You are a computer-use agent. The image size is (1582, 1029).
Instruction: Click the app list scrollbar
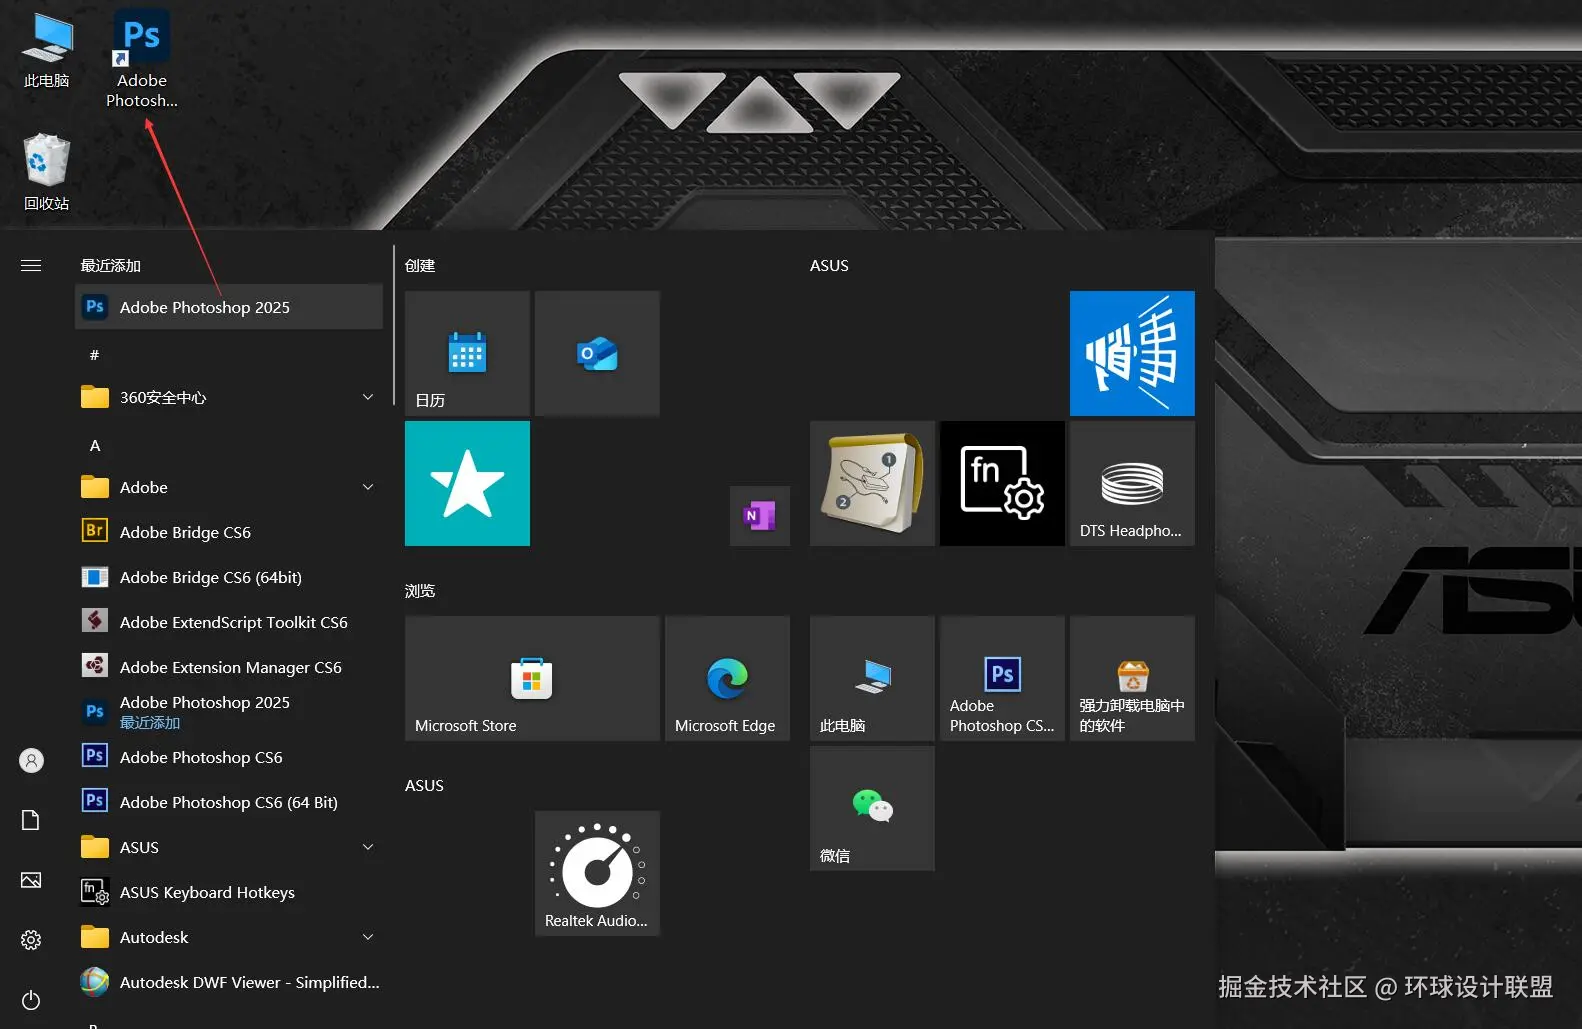pyautogui.click(x=394, y=325)
